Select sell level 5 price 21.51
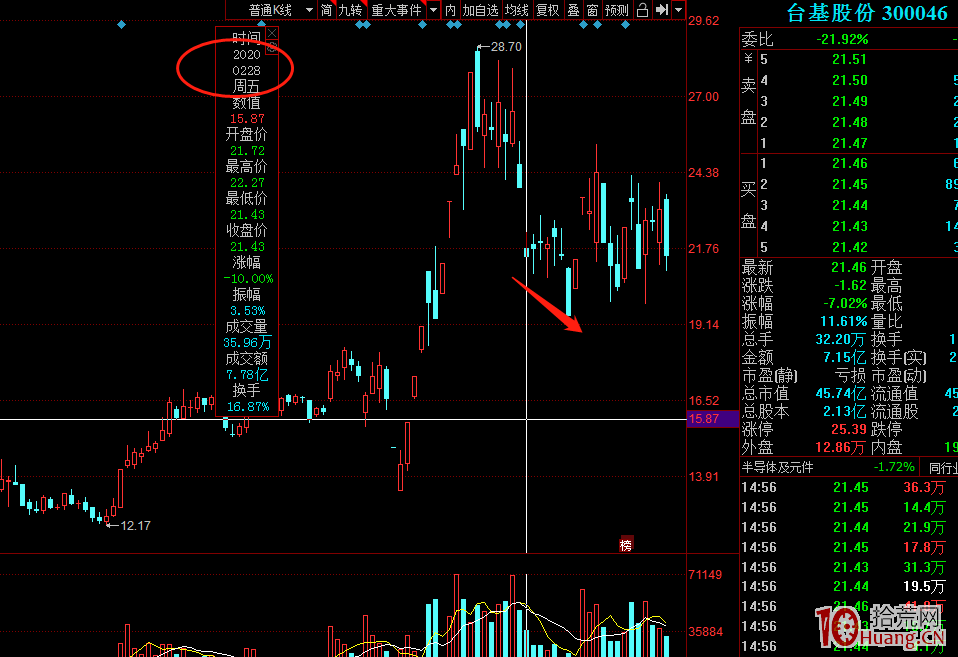The height and width of the screenshot is (657, 958). 849,59
